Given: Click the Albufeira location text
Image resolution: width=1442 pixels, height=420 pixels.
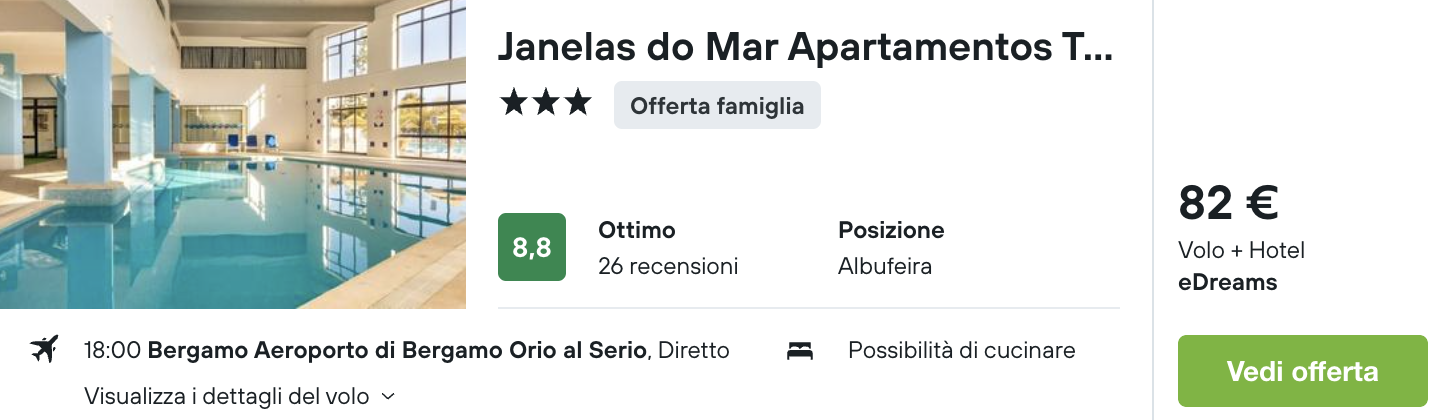Looking at the screenshot, I should tap(885, 266).
